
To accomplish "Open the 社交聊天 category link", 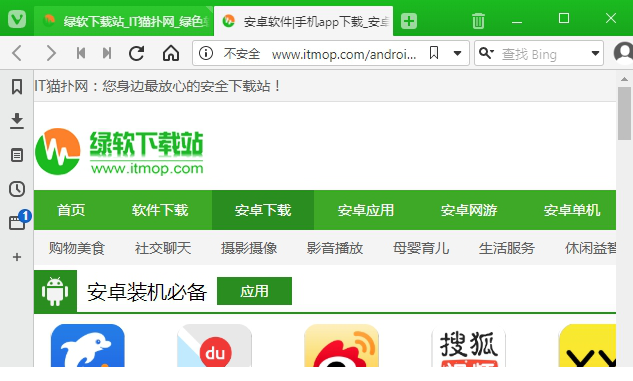I will coord(163,248).
